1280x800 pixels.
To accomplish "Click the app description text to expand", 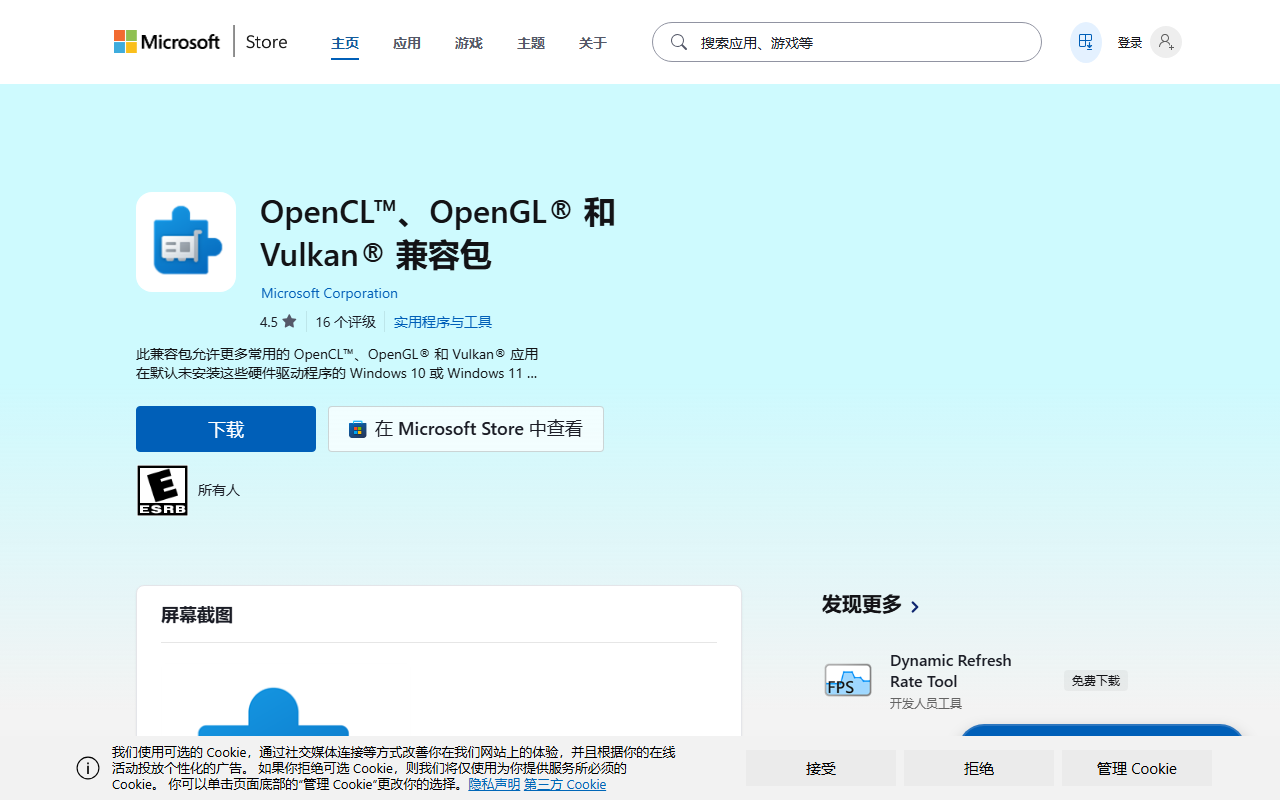I will point(337,364).
